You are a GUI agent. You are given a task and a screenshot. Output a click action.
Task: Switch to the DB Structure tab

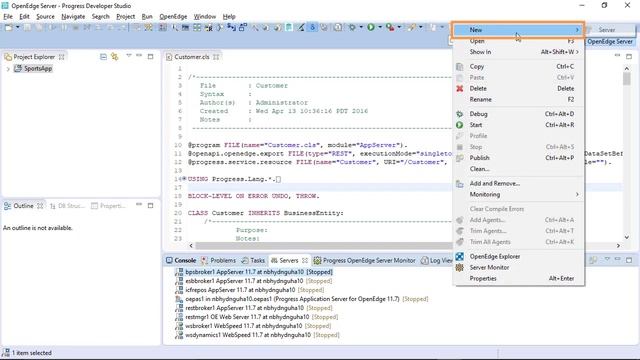point(67,206)
